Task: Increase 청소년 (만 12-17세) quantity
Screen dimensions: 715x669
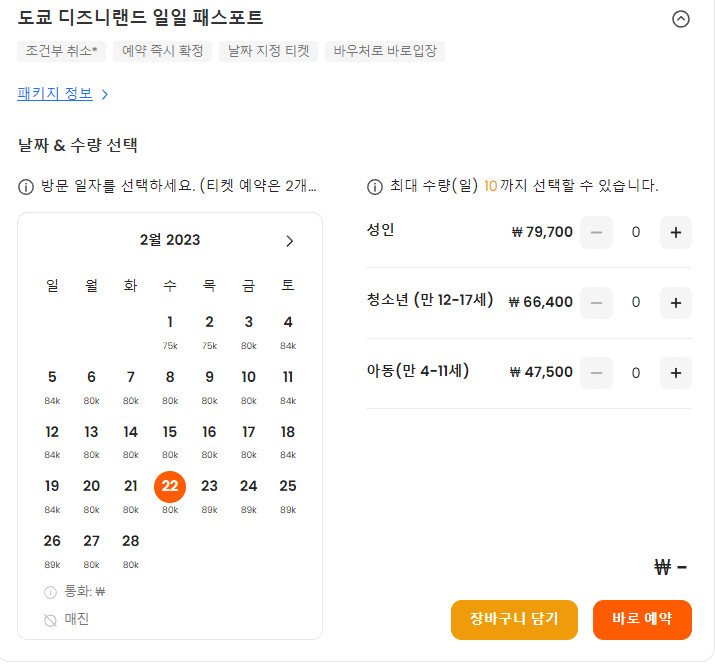Action: [676, 303]
